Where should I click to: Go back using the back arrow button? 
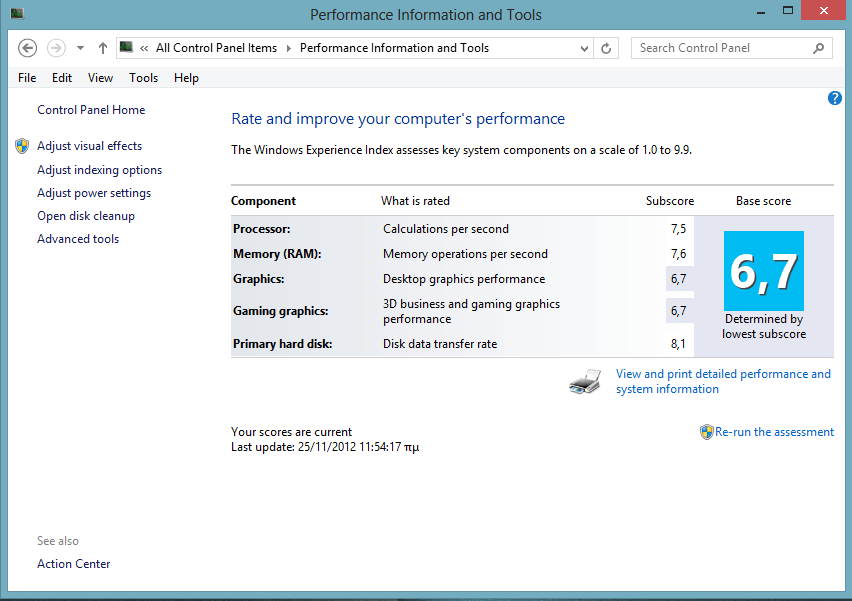pyautogui.click(x=28, y=48)
